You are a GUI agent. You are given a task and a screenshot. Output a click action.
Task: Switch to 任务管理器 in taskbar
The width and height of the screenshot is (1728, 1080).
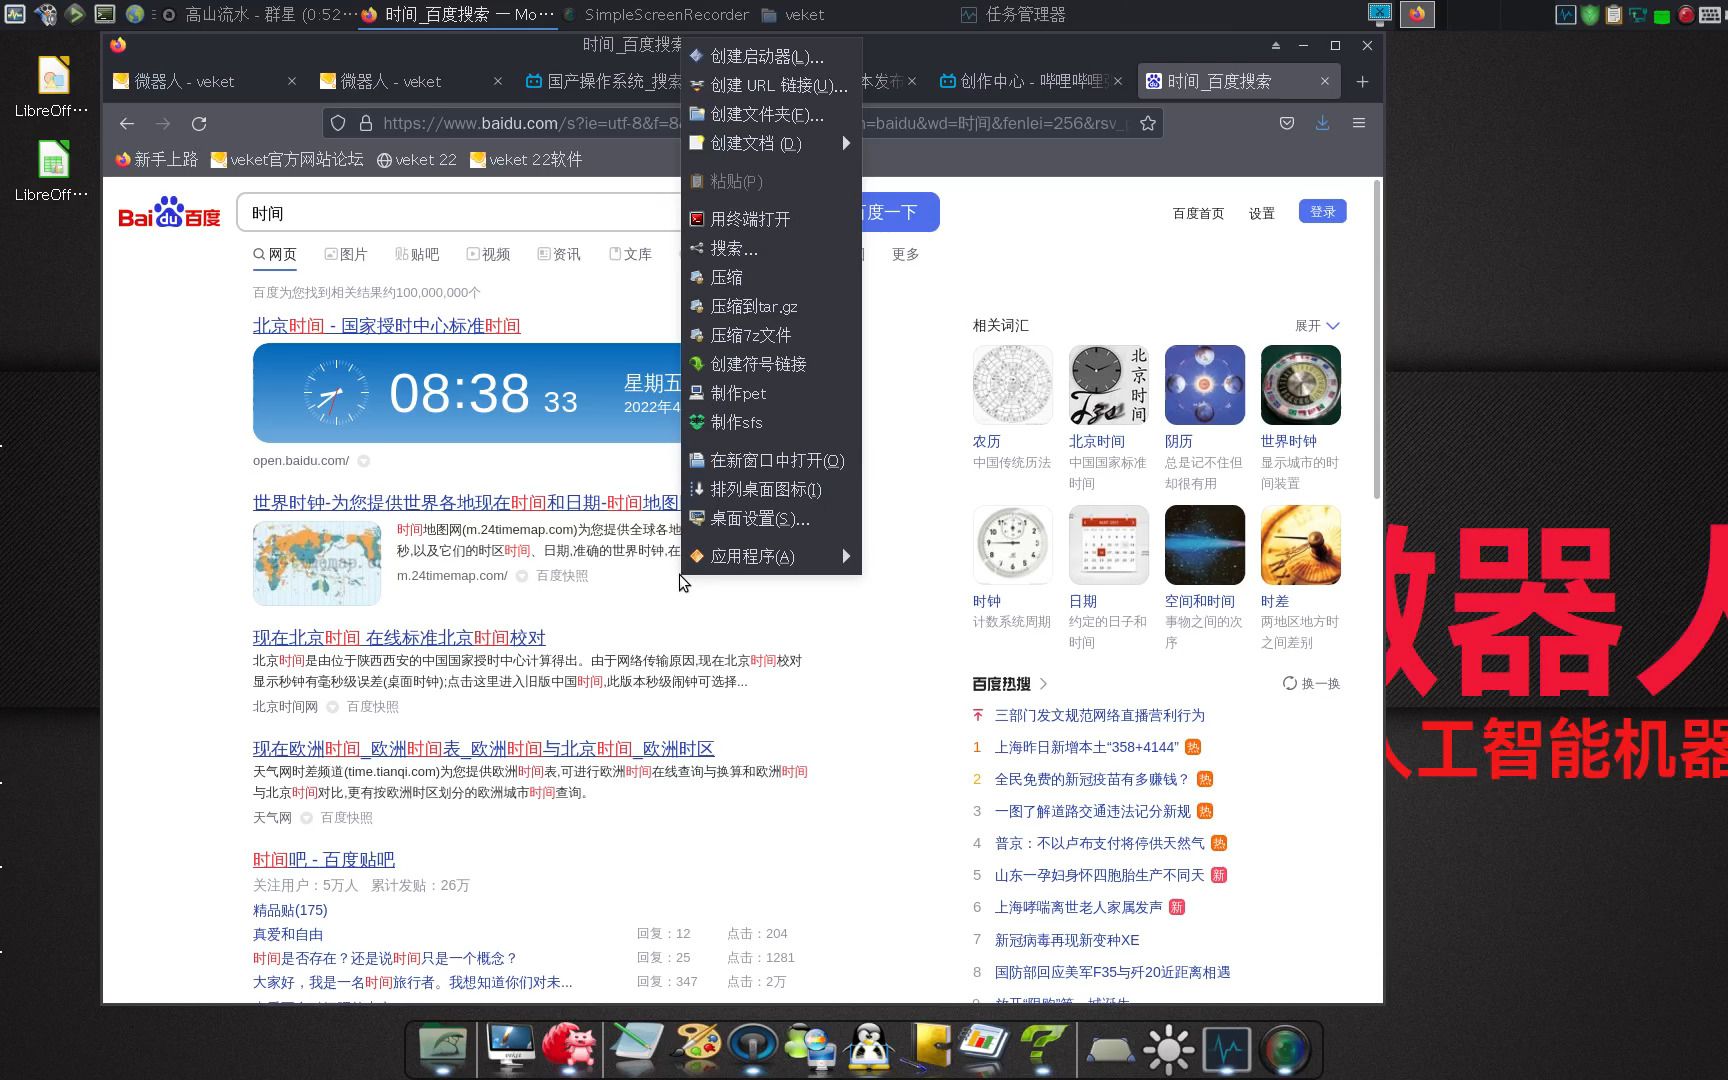coord(1013,14)
